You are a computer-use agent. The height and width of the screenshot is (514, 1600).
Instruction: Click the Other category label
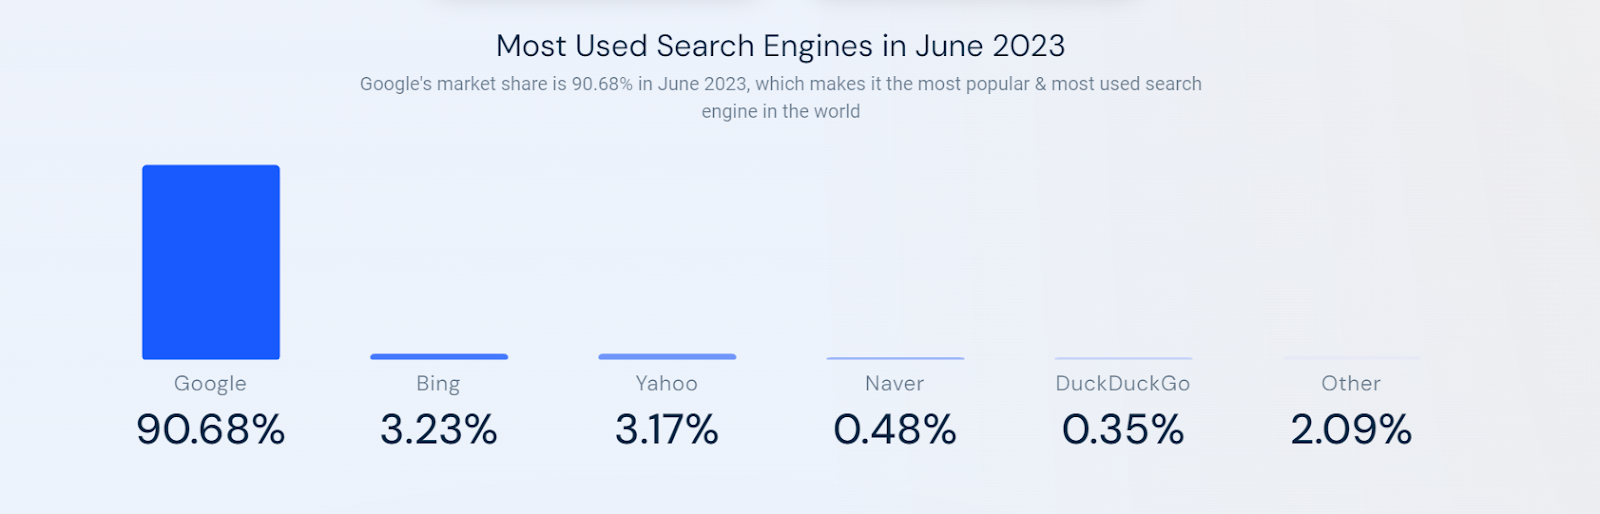click(1351, 383)
